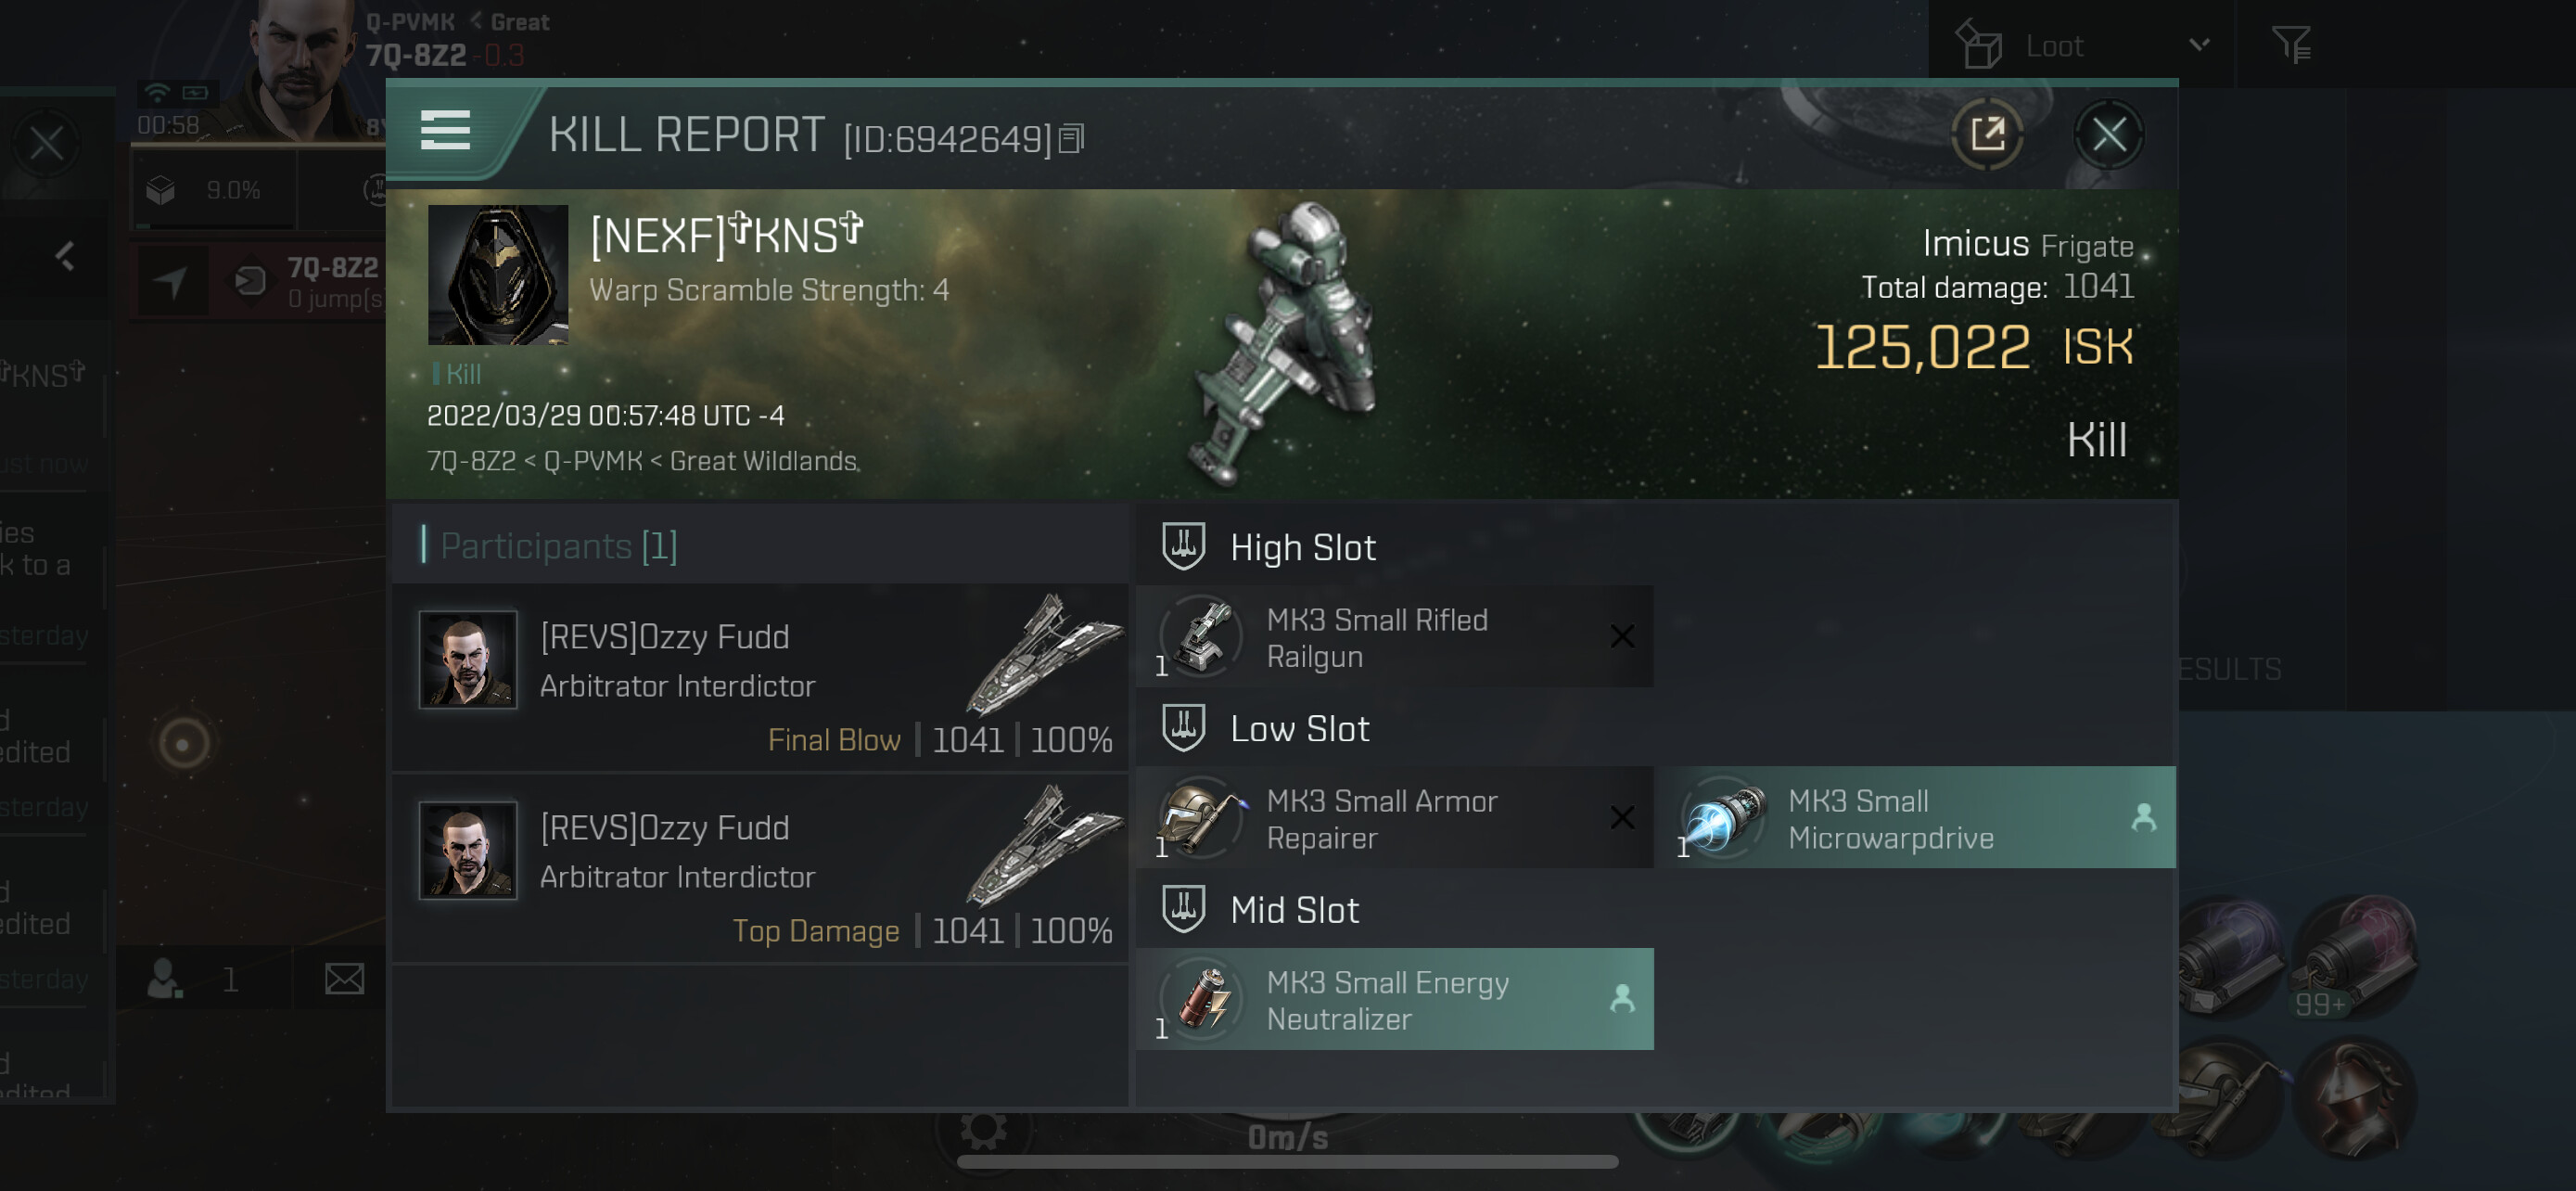The image size is (2576, 1191).
Task: Select the MK3 Small Armor Repairer module
Action: point(1394,818)
